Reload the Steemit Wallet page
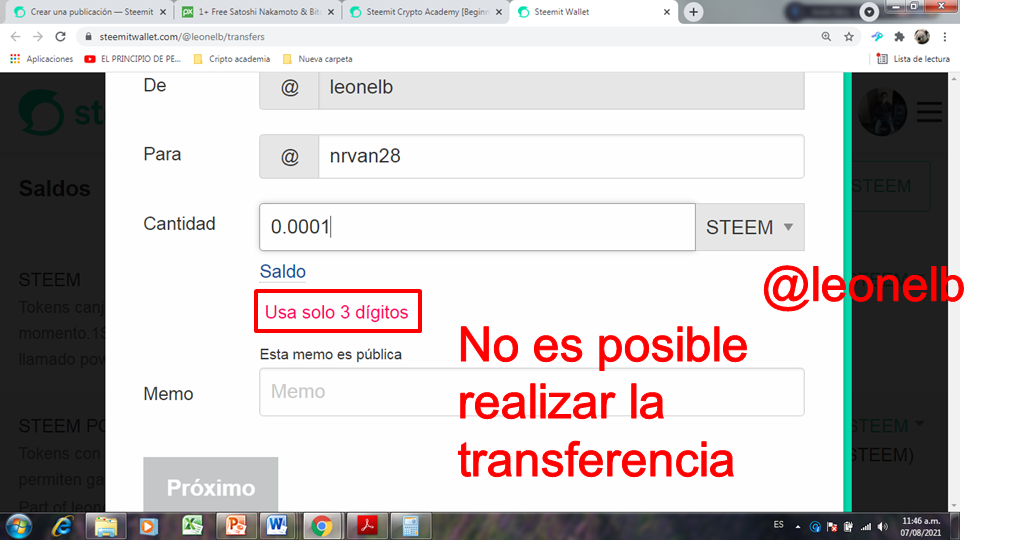The height and width of the screenshot is (540, 1024). tap(60, 37)
